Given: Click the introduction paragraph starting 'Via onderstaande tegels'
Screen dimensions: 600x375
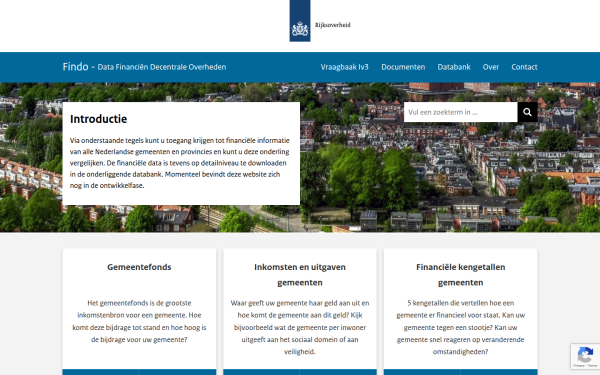Looking at the screenshot, I should (x=179, y=163).
